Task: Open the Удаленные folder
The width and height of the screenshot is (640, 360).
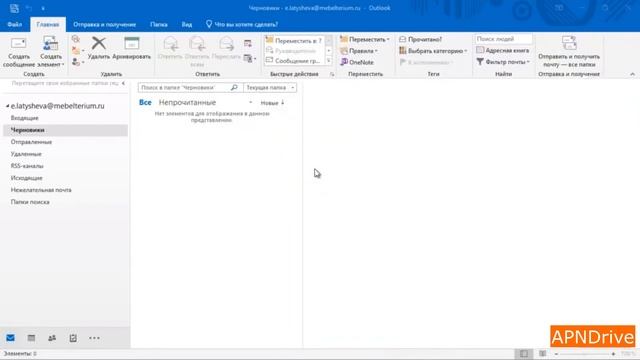Action: pos(26,154)
